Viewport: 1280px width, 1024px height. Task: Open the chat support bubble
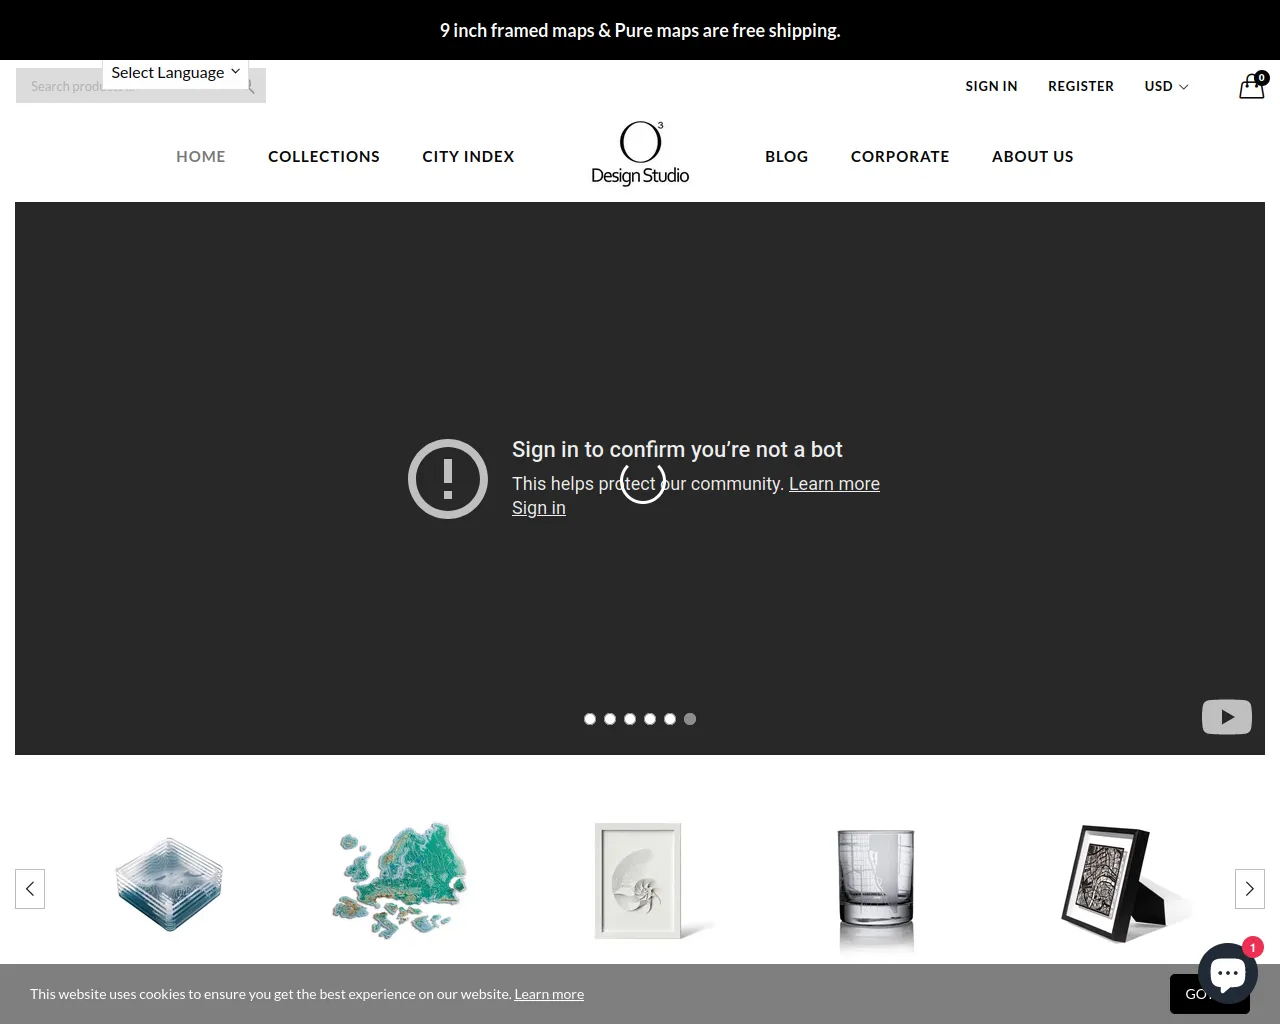coord(1228,973)
